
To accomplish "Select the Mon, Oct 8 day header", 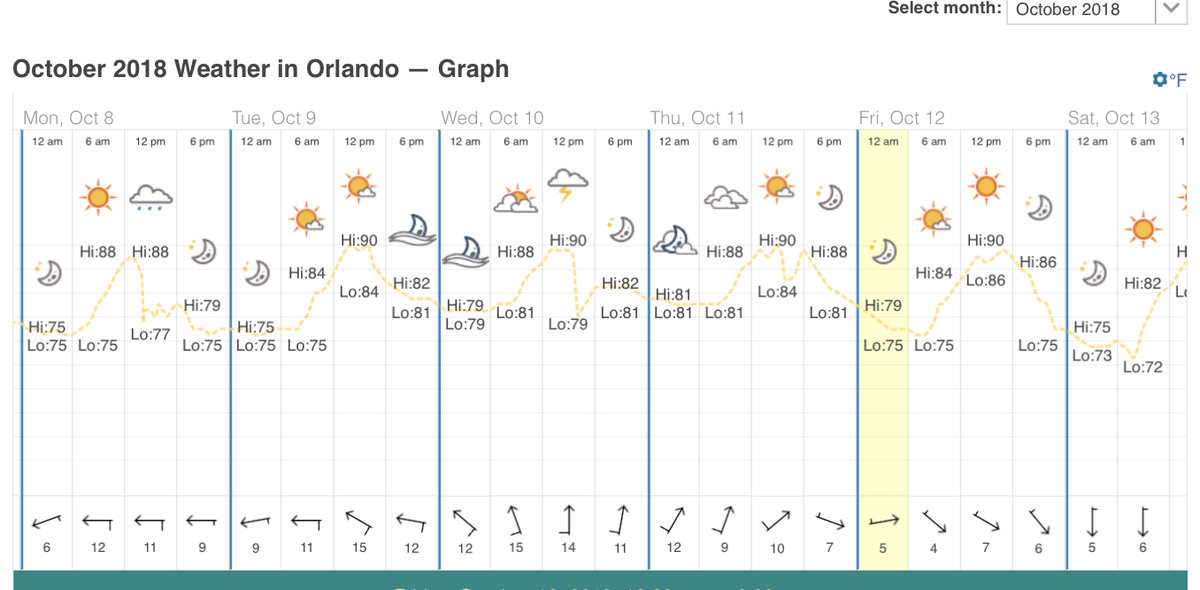I will click(x=69, y=118).
